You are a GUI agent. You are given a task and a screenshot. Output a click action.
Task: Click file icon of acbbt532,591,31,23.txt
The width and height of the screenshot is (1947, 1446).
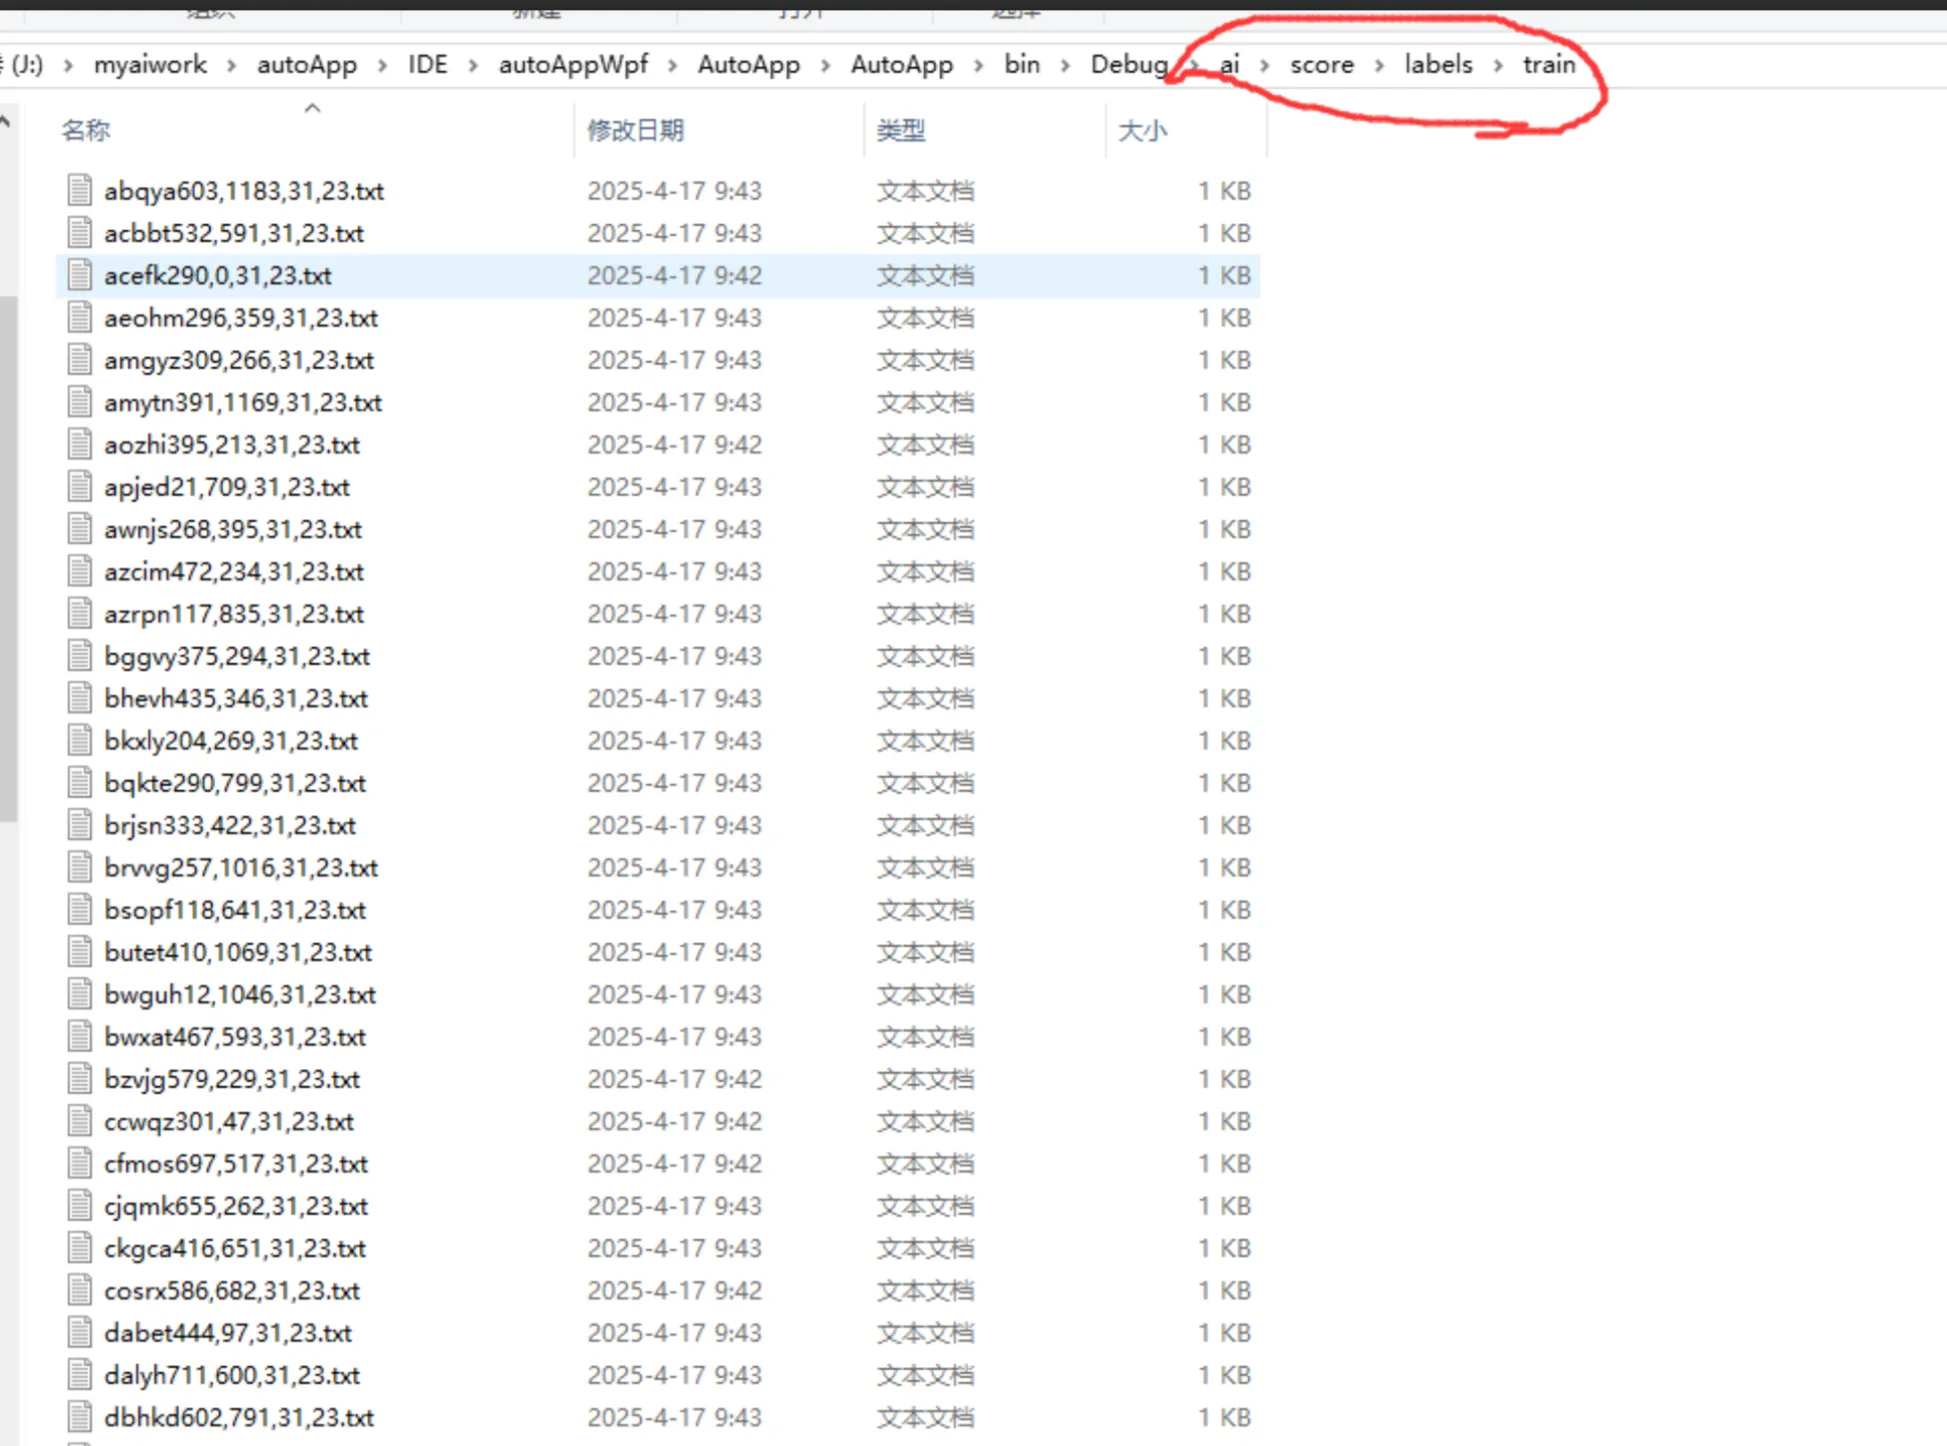pyautogui.click(x=80, y=232)
